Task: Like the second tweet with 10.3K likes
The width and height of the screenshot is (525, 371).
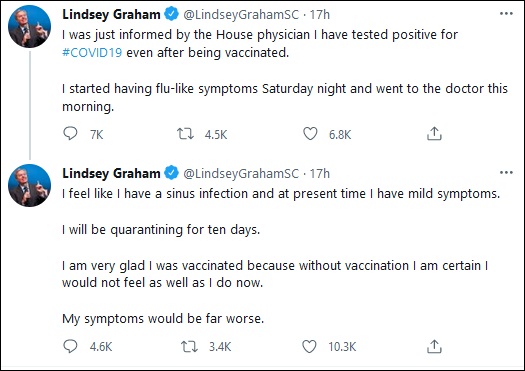Action: 309,346
